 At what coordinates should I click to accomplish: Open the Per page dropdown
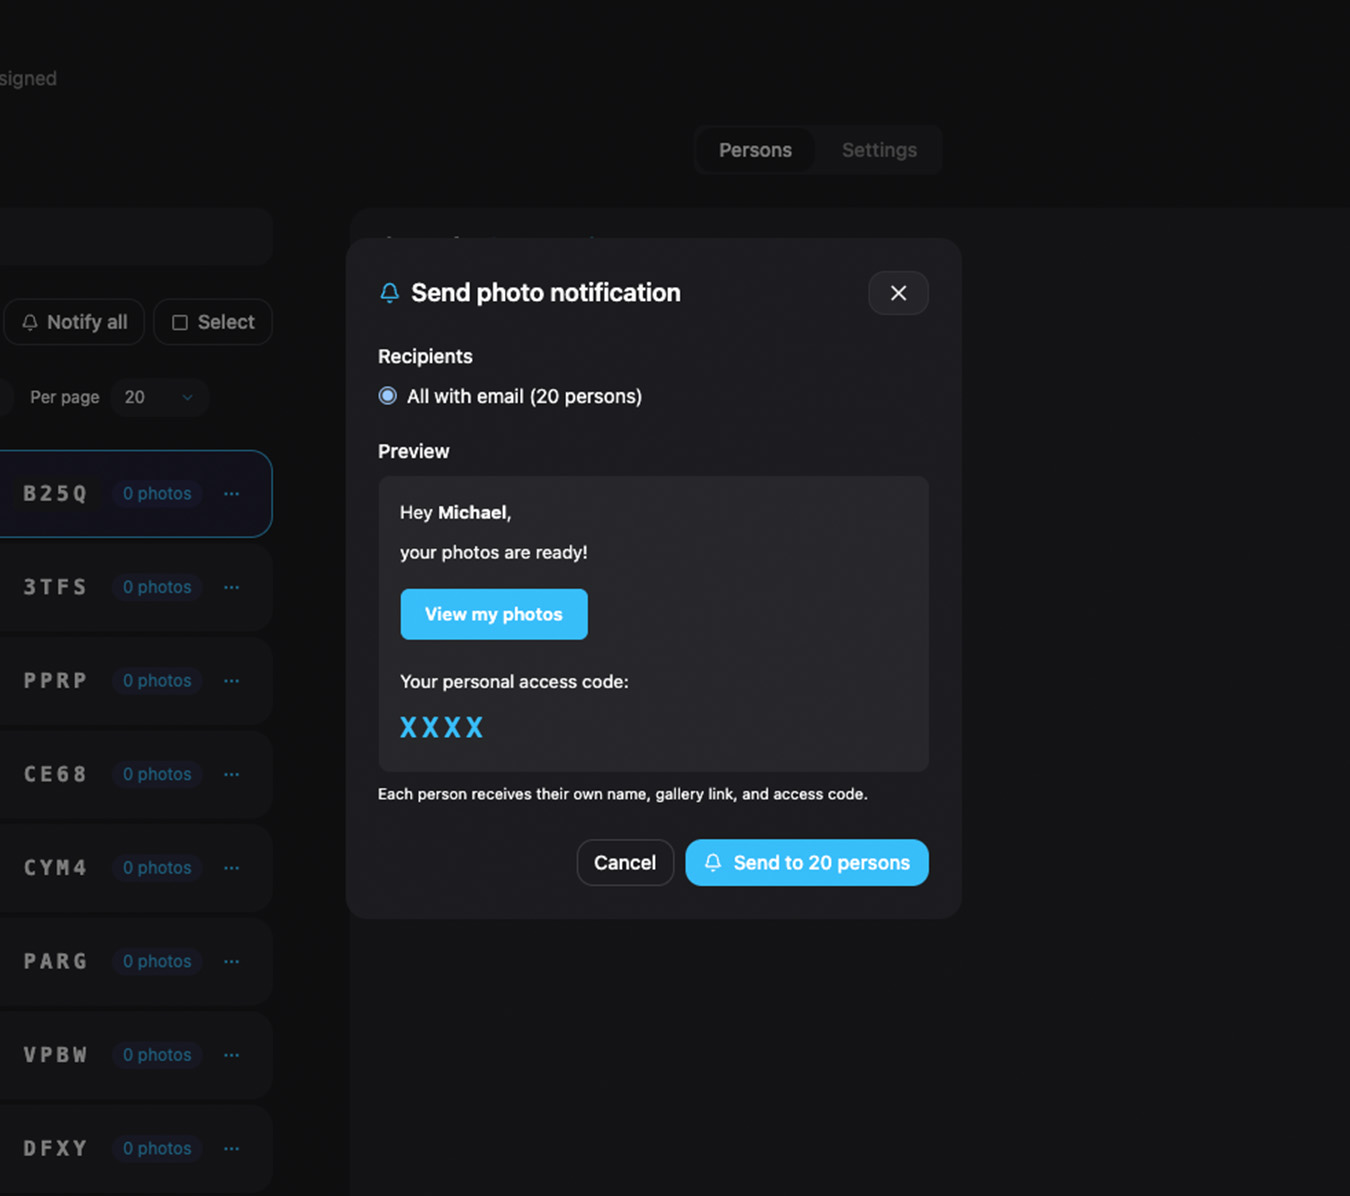tap(159, 397)
